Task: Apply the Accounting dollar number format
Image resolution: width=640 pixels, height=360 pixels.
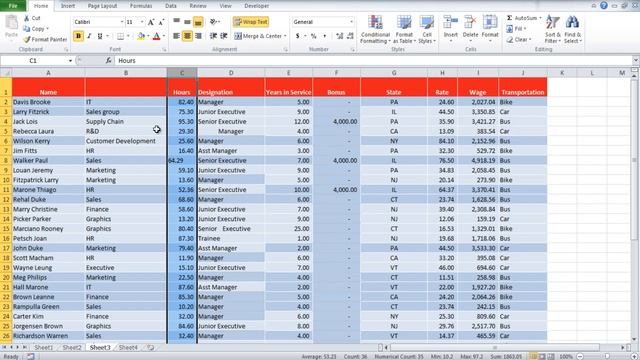Action: click(298, 36)
